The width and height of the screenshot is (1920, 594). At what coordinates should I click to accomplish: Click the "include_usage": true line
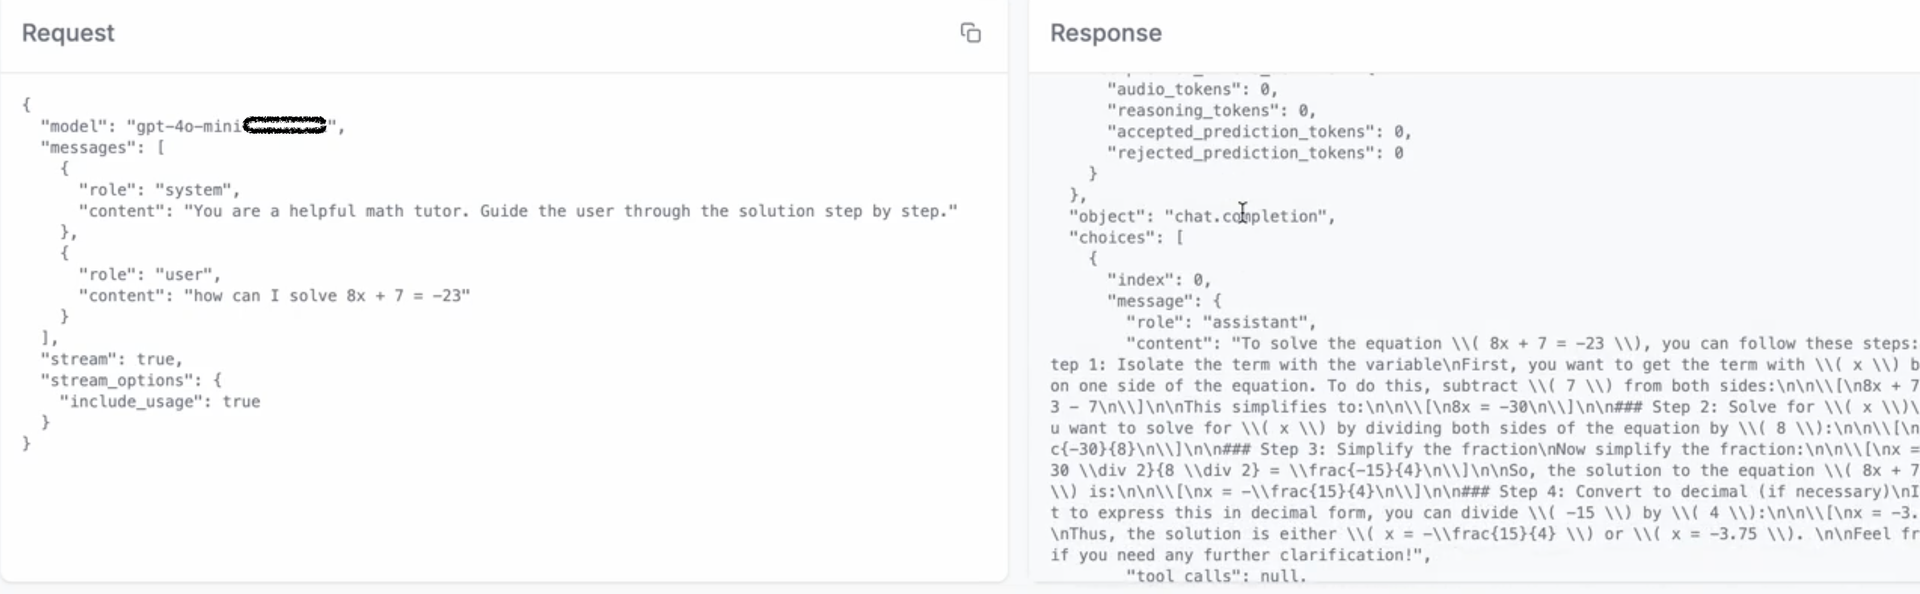[x=160, y=401]
